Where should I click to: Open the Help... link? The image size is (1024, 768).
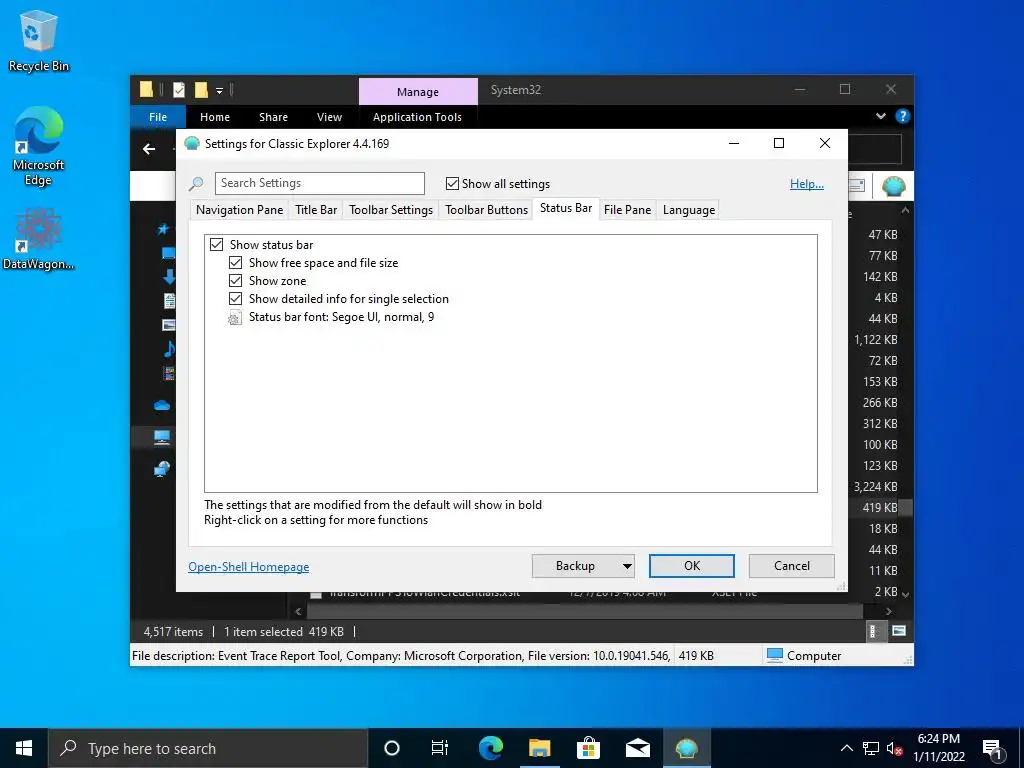(807, 184)
